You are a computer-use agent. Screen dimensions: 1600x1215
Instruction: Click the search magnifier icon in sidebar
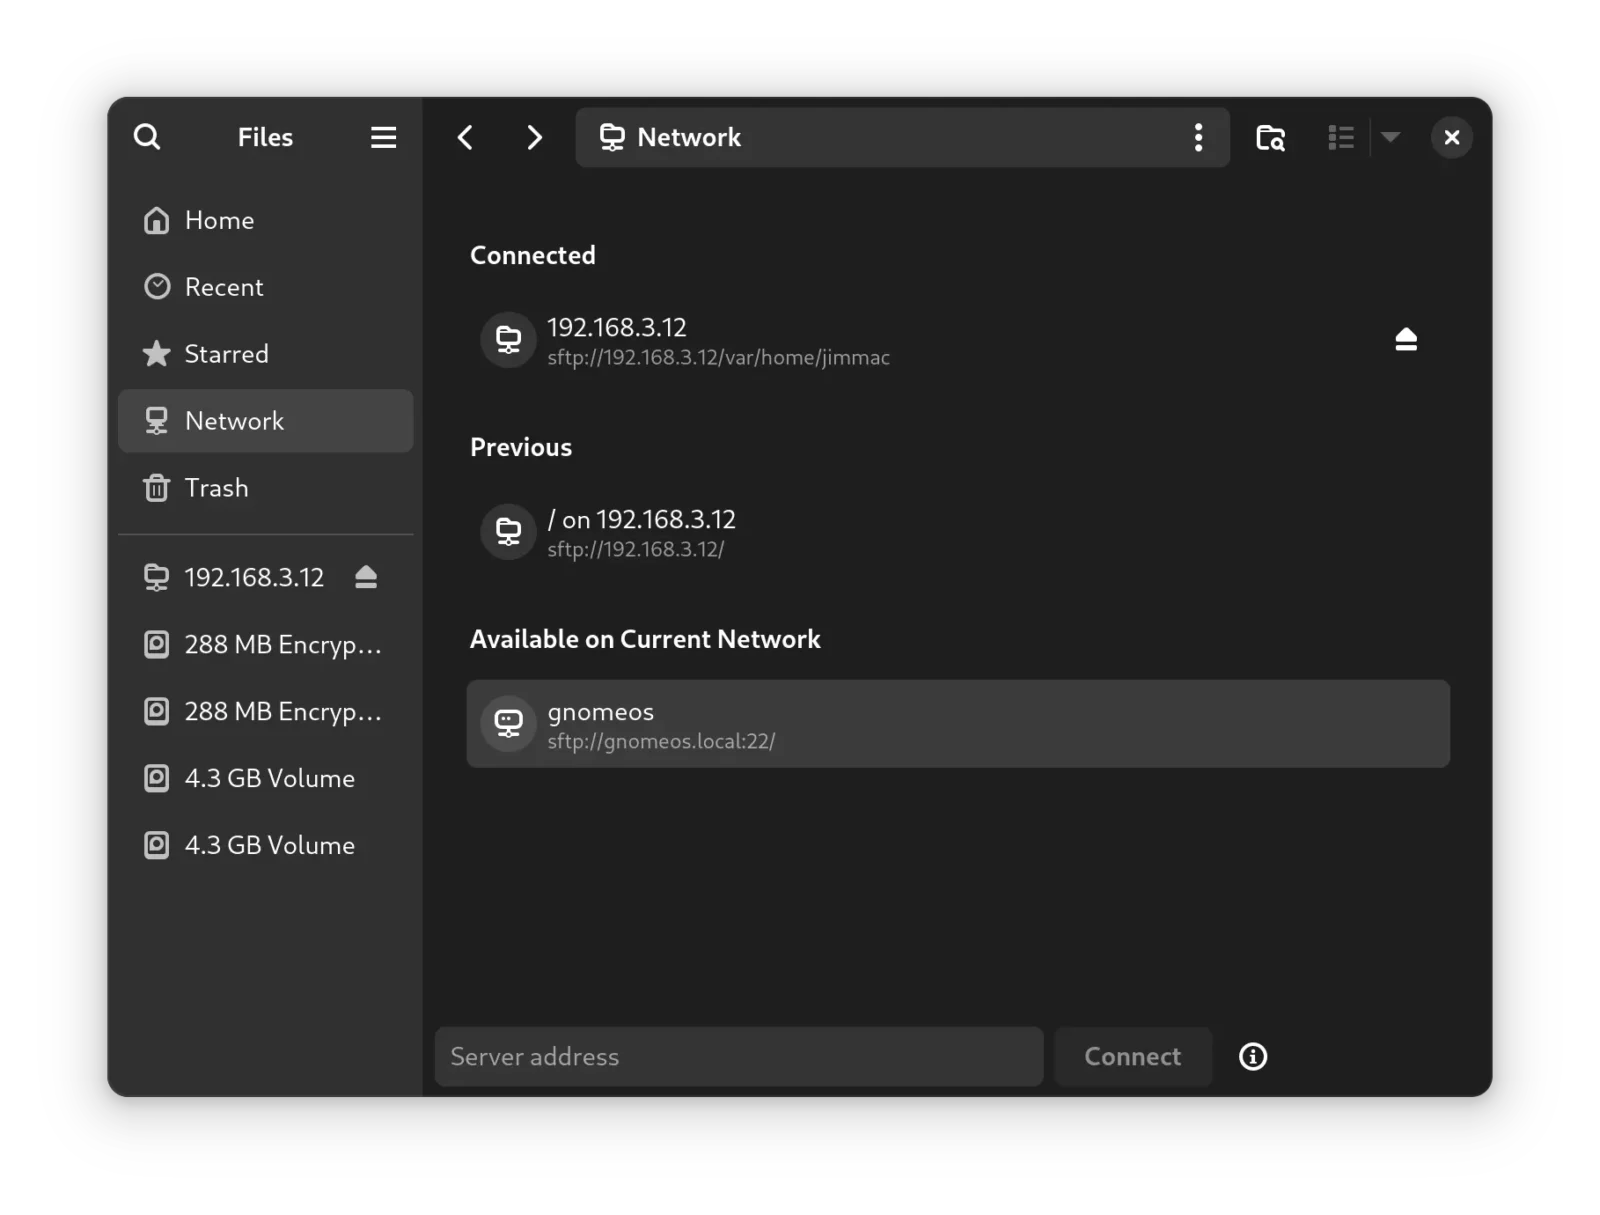tap(147, 137)
